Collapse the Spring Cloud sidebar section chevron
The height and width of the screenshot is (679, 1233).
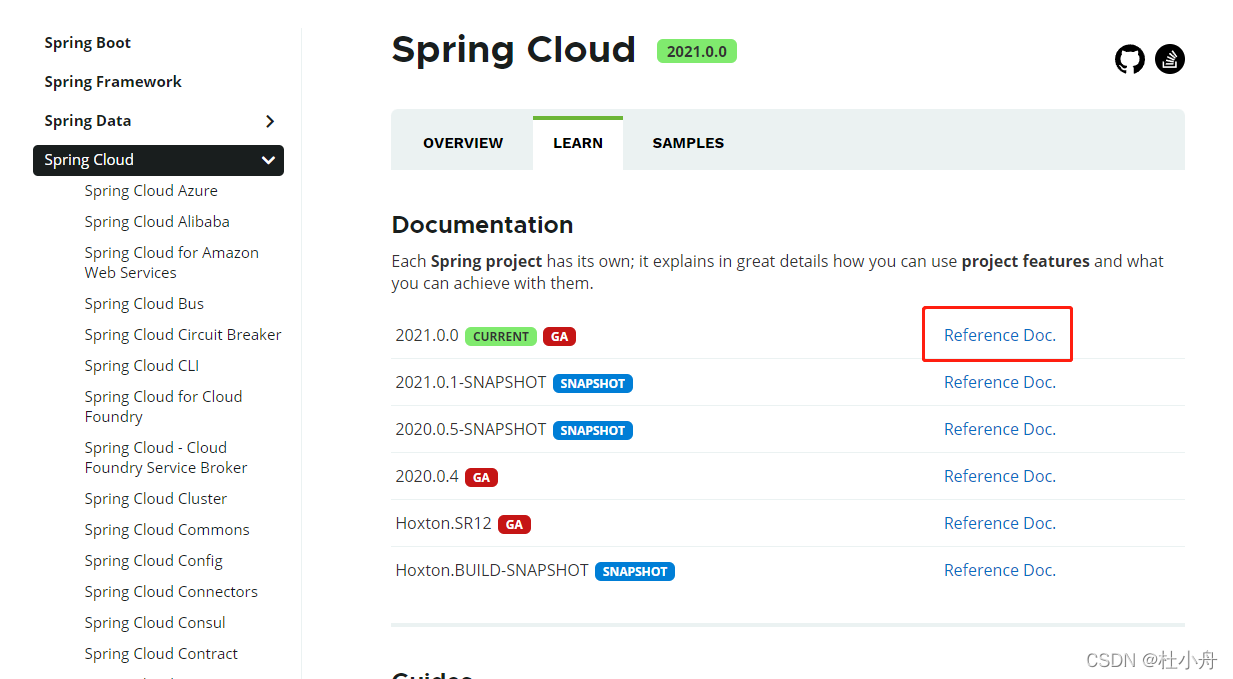click(x=268, y=160)
